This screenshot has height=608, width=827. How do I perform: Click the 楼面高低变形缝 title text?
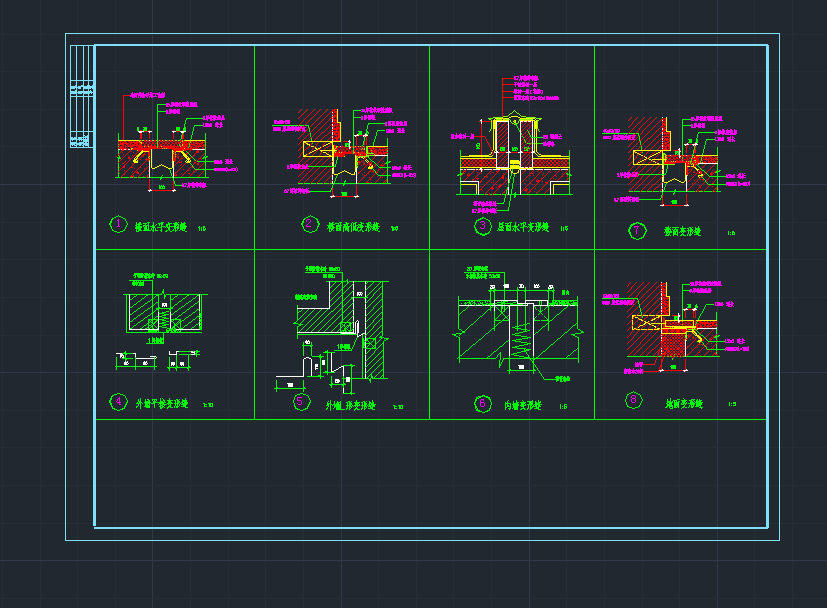[353, 227]
